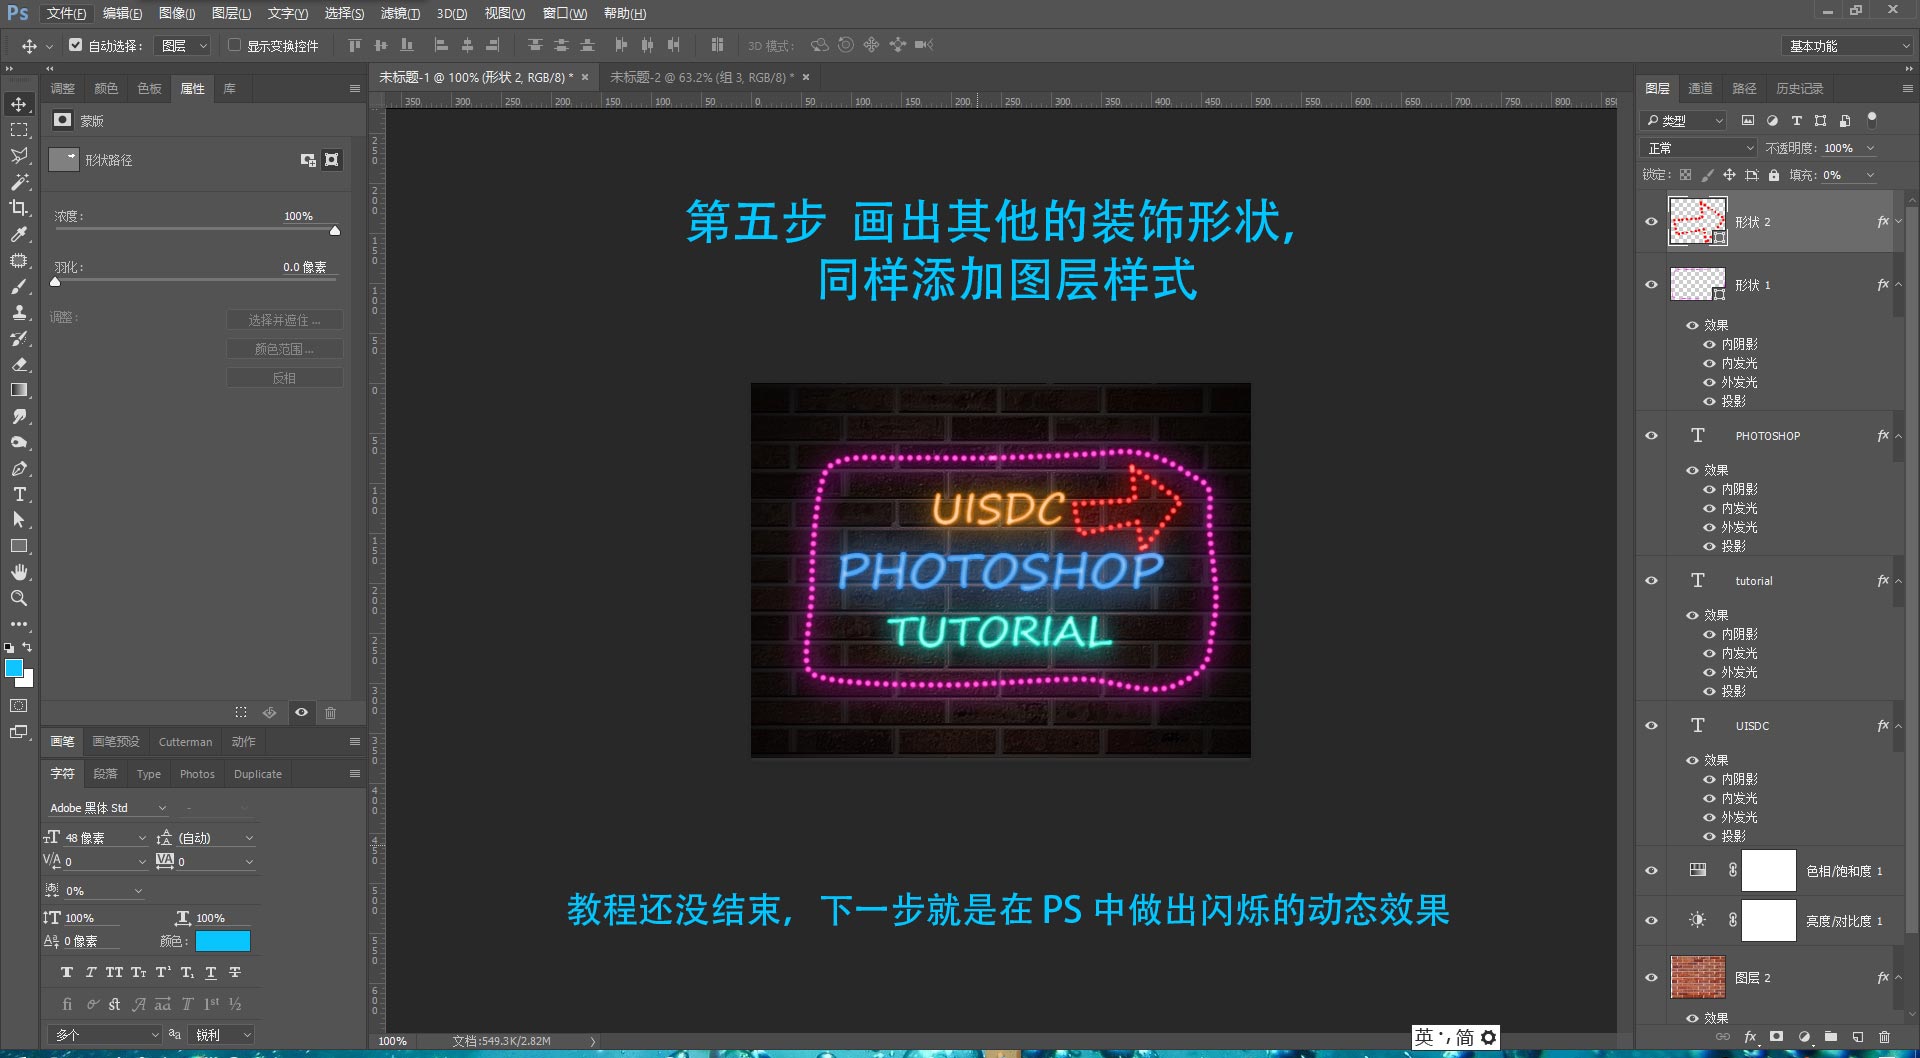Select the Eraser tool
This screenshot has height=1058, width=1920.
click(x=19, y=364)
